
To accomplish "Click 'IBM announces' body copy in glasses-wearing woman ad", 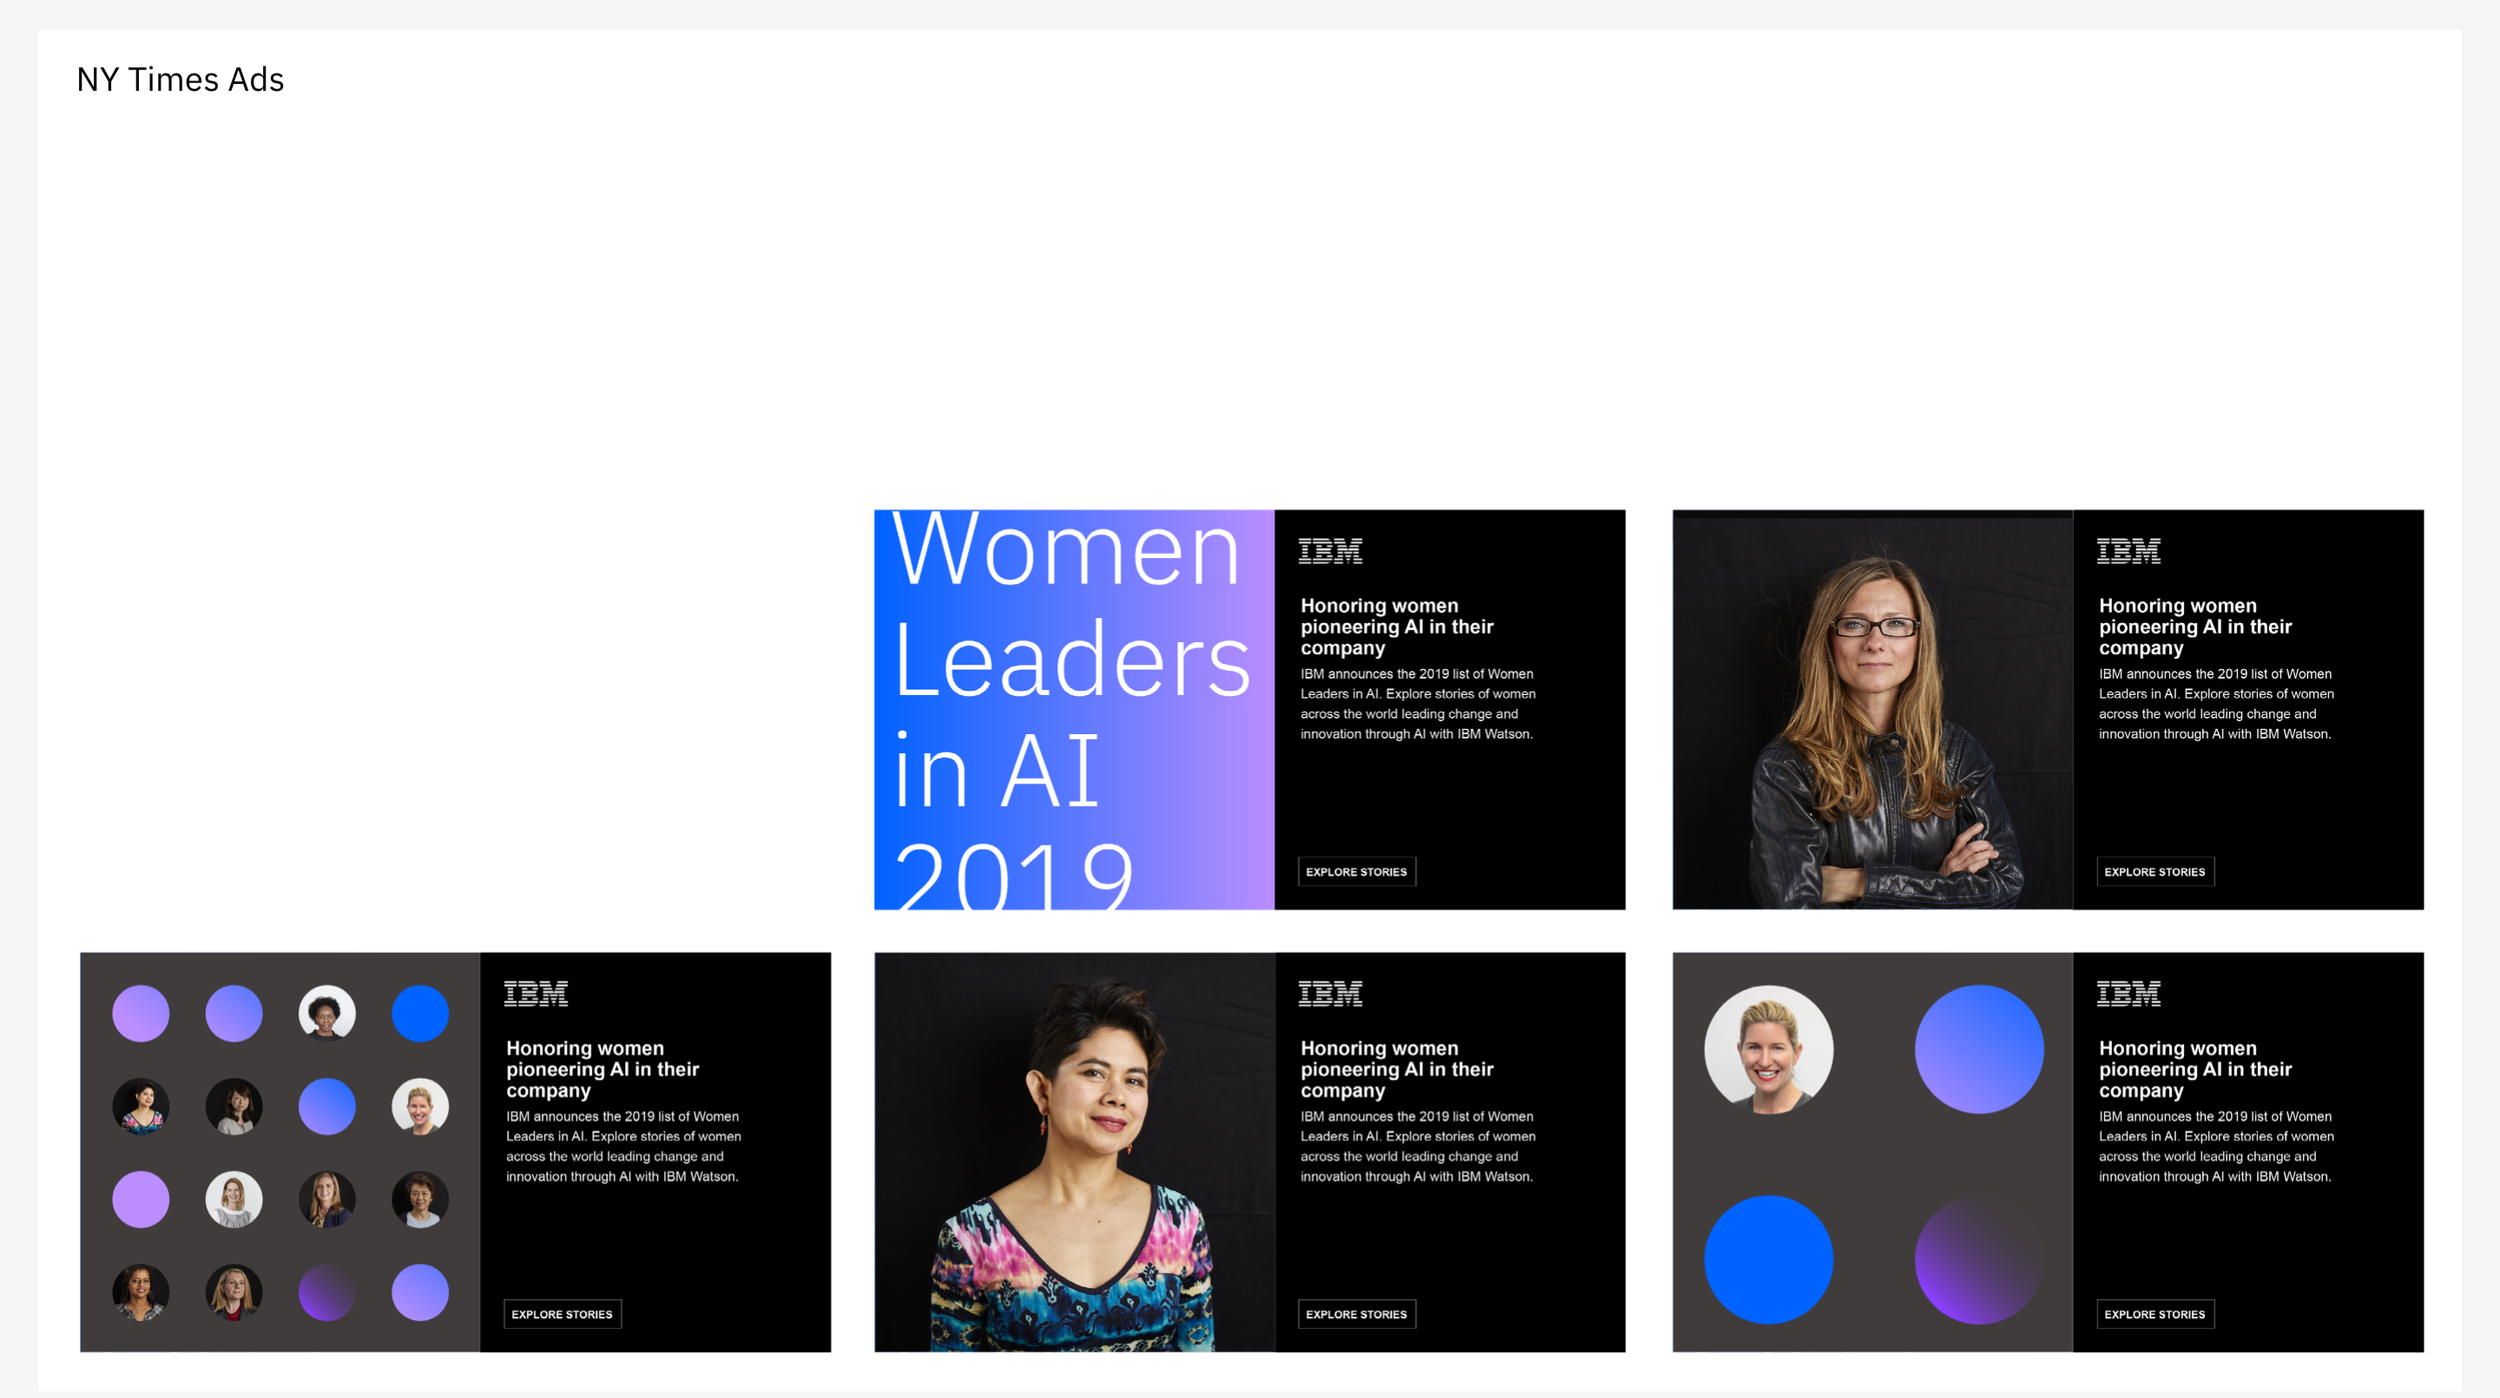I will tap(2216, 704).
